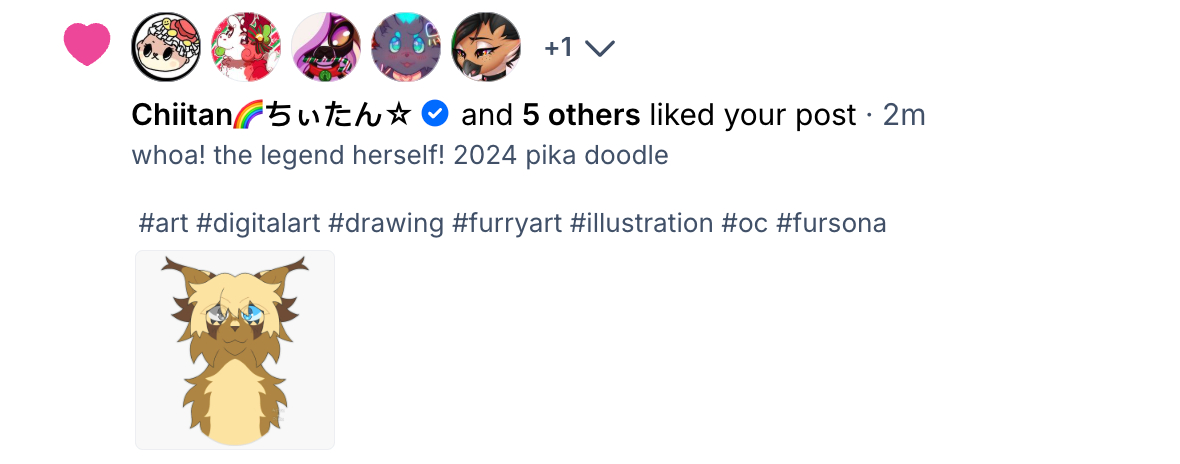
Task: Click the 2m timestamp
Action: 904,116
